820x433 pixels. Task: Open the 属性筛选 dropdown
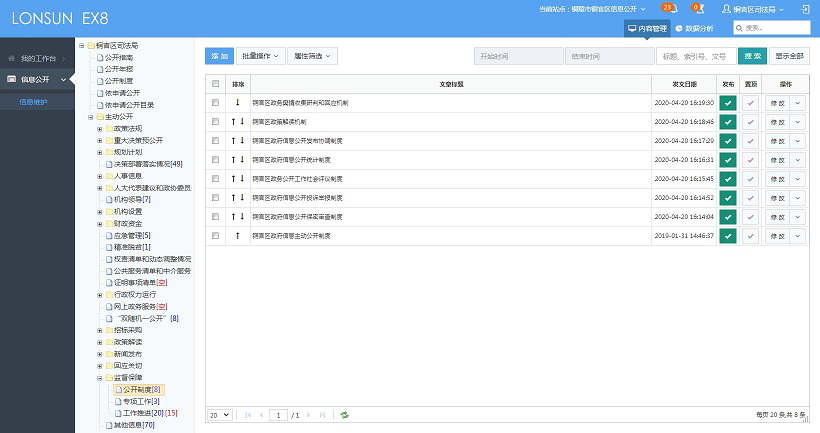[312, 57]
